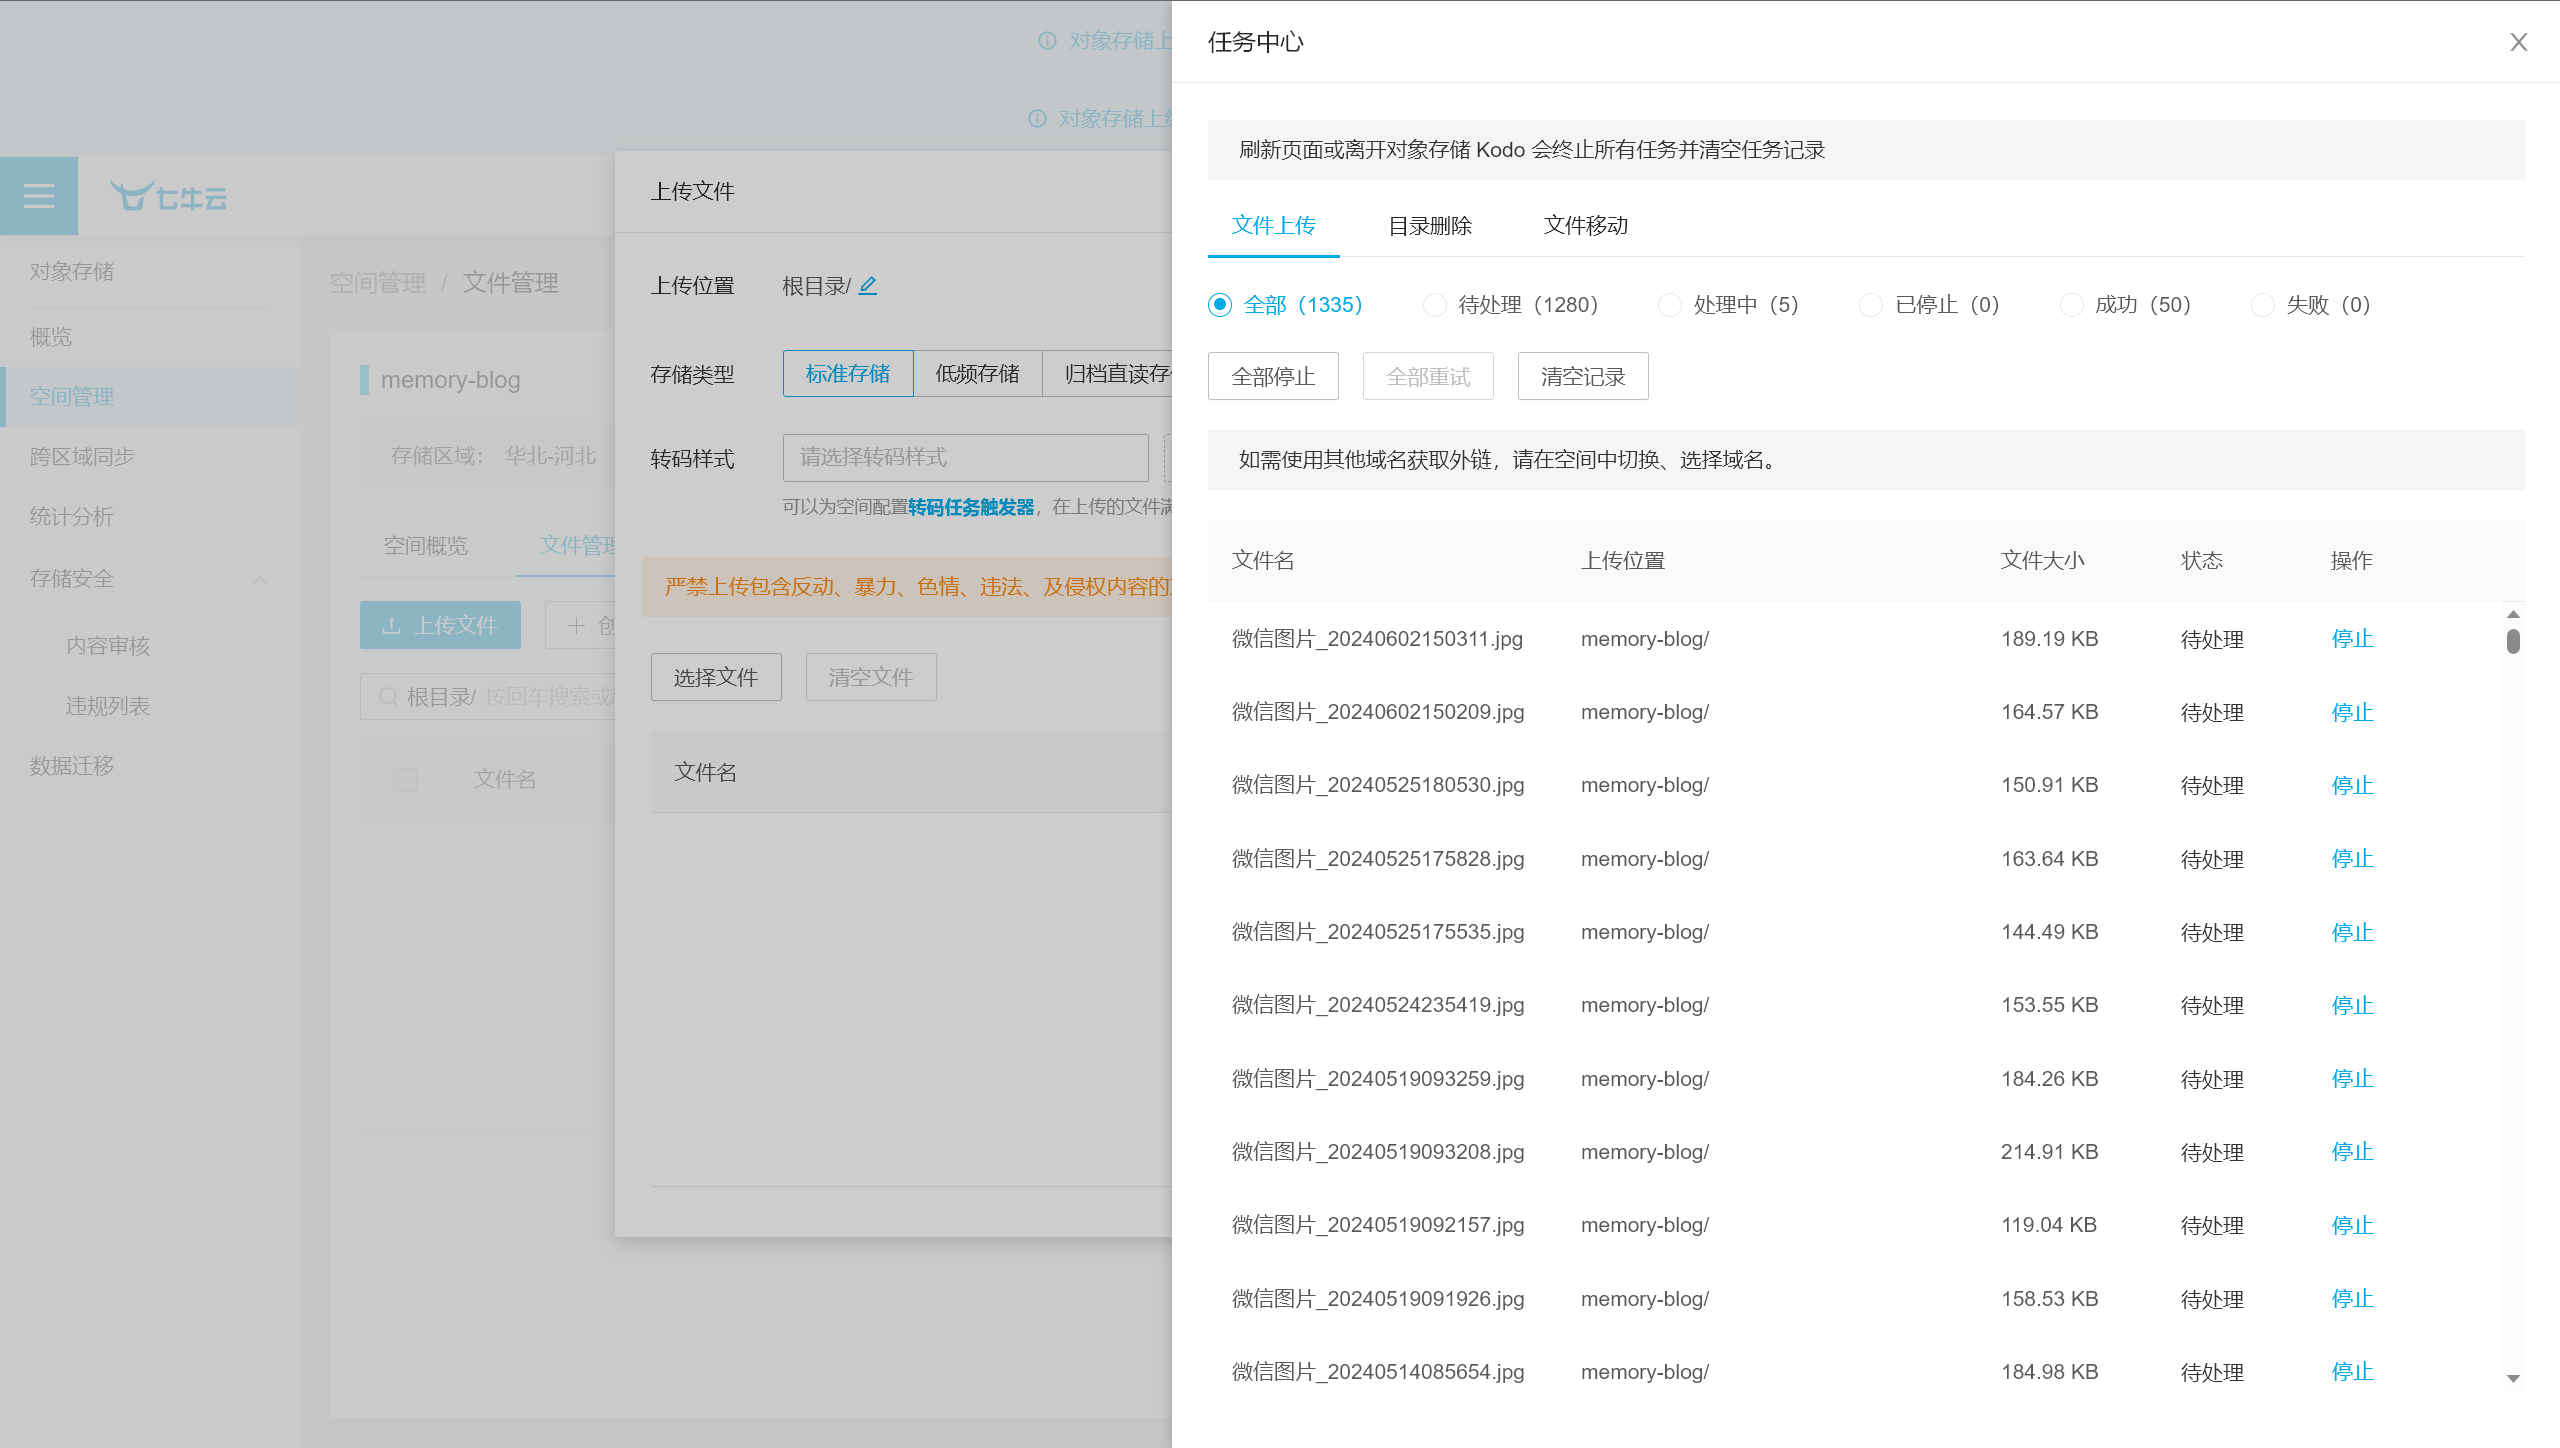Click the blue 上传文件 button
Viewport: 2560px width, 1448px height.
coord(440,625)
